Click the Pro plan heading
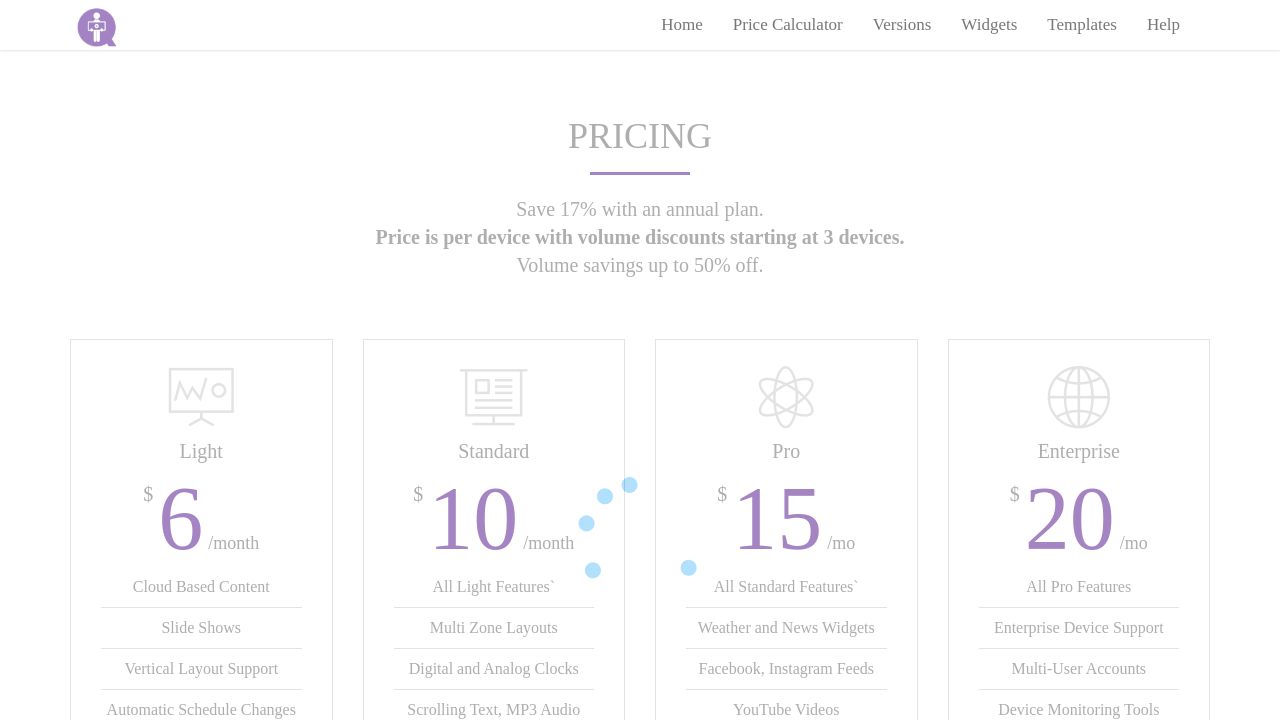This screenshot has height=720, width=1280. 786,451
